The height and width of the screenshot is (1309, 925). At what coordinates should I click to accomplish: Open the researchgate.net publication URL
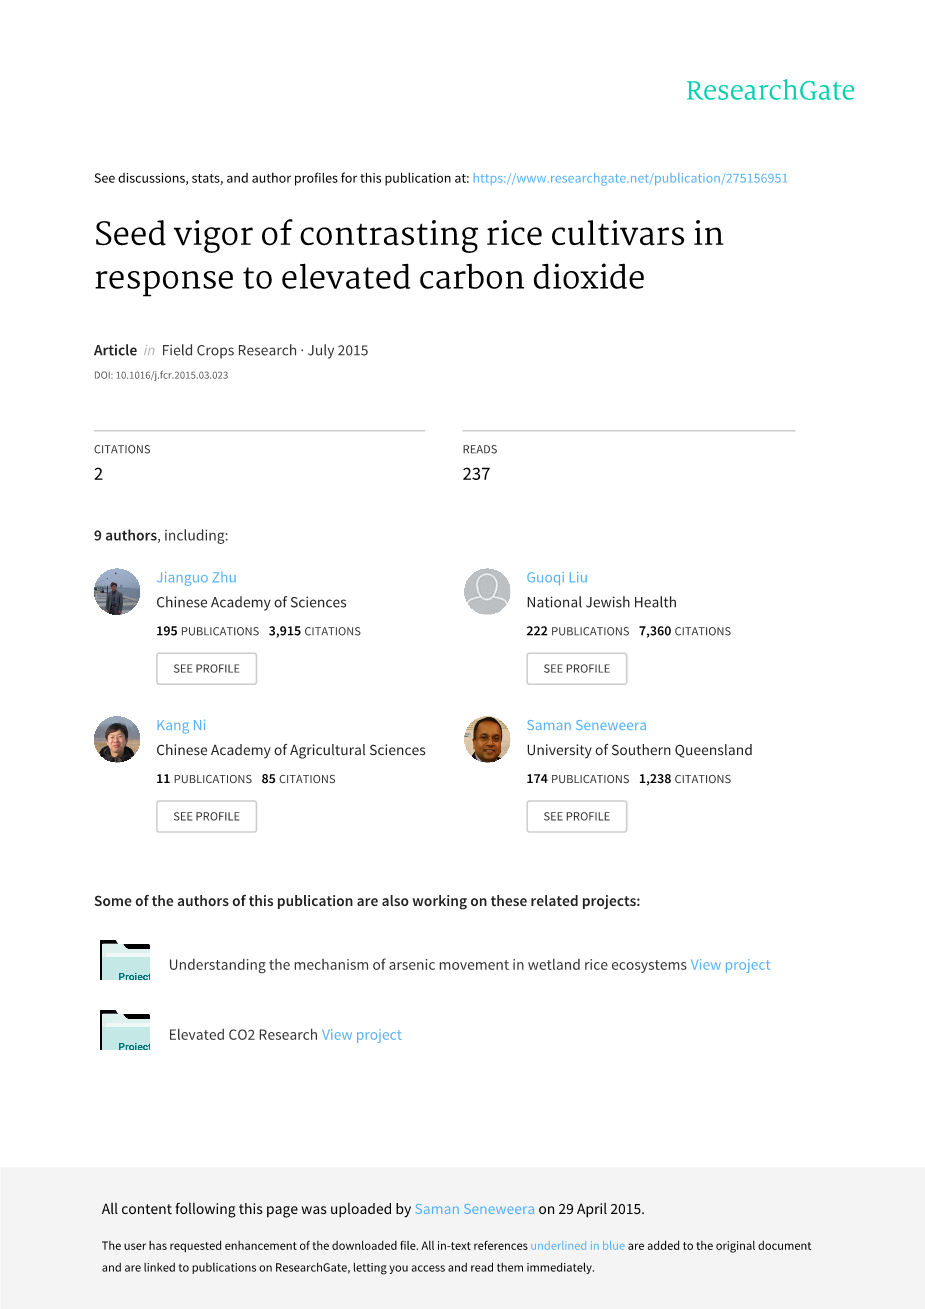click(x=630, y=178)
